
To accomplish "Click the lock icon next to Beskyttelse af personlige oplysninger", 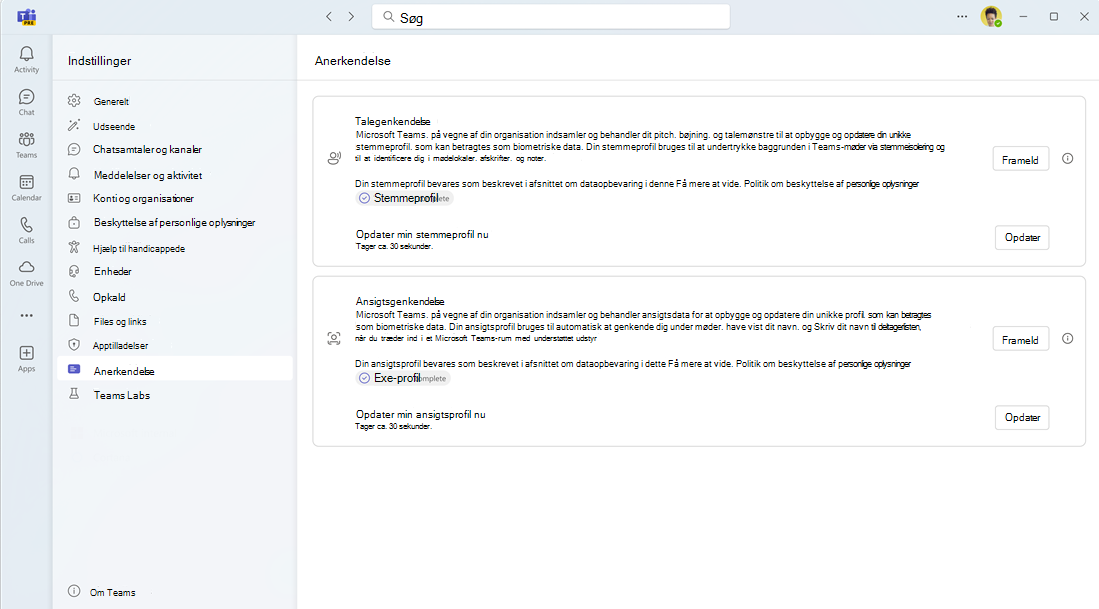I will point(74,223).
